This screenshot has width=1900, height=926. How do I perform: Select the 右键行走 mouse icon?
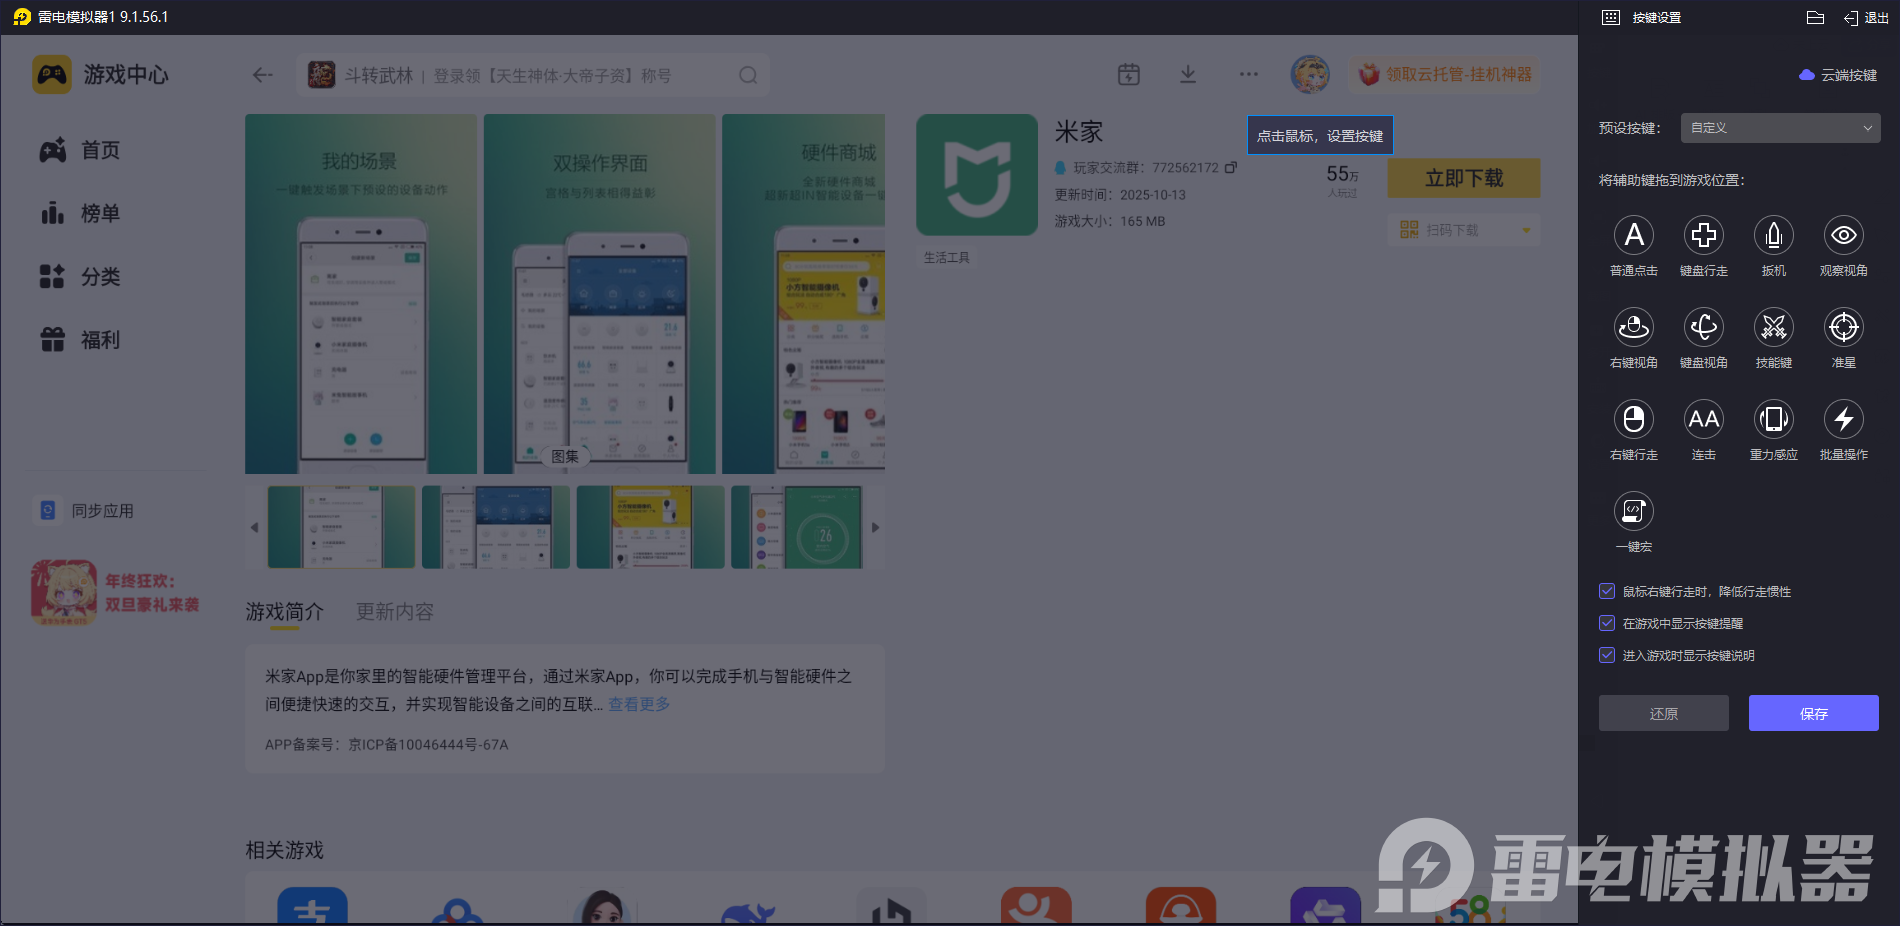pyautogui.click(x=1634, y=419)
